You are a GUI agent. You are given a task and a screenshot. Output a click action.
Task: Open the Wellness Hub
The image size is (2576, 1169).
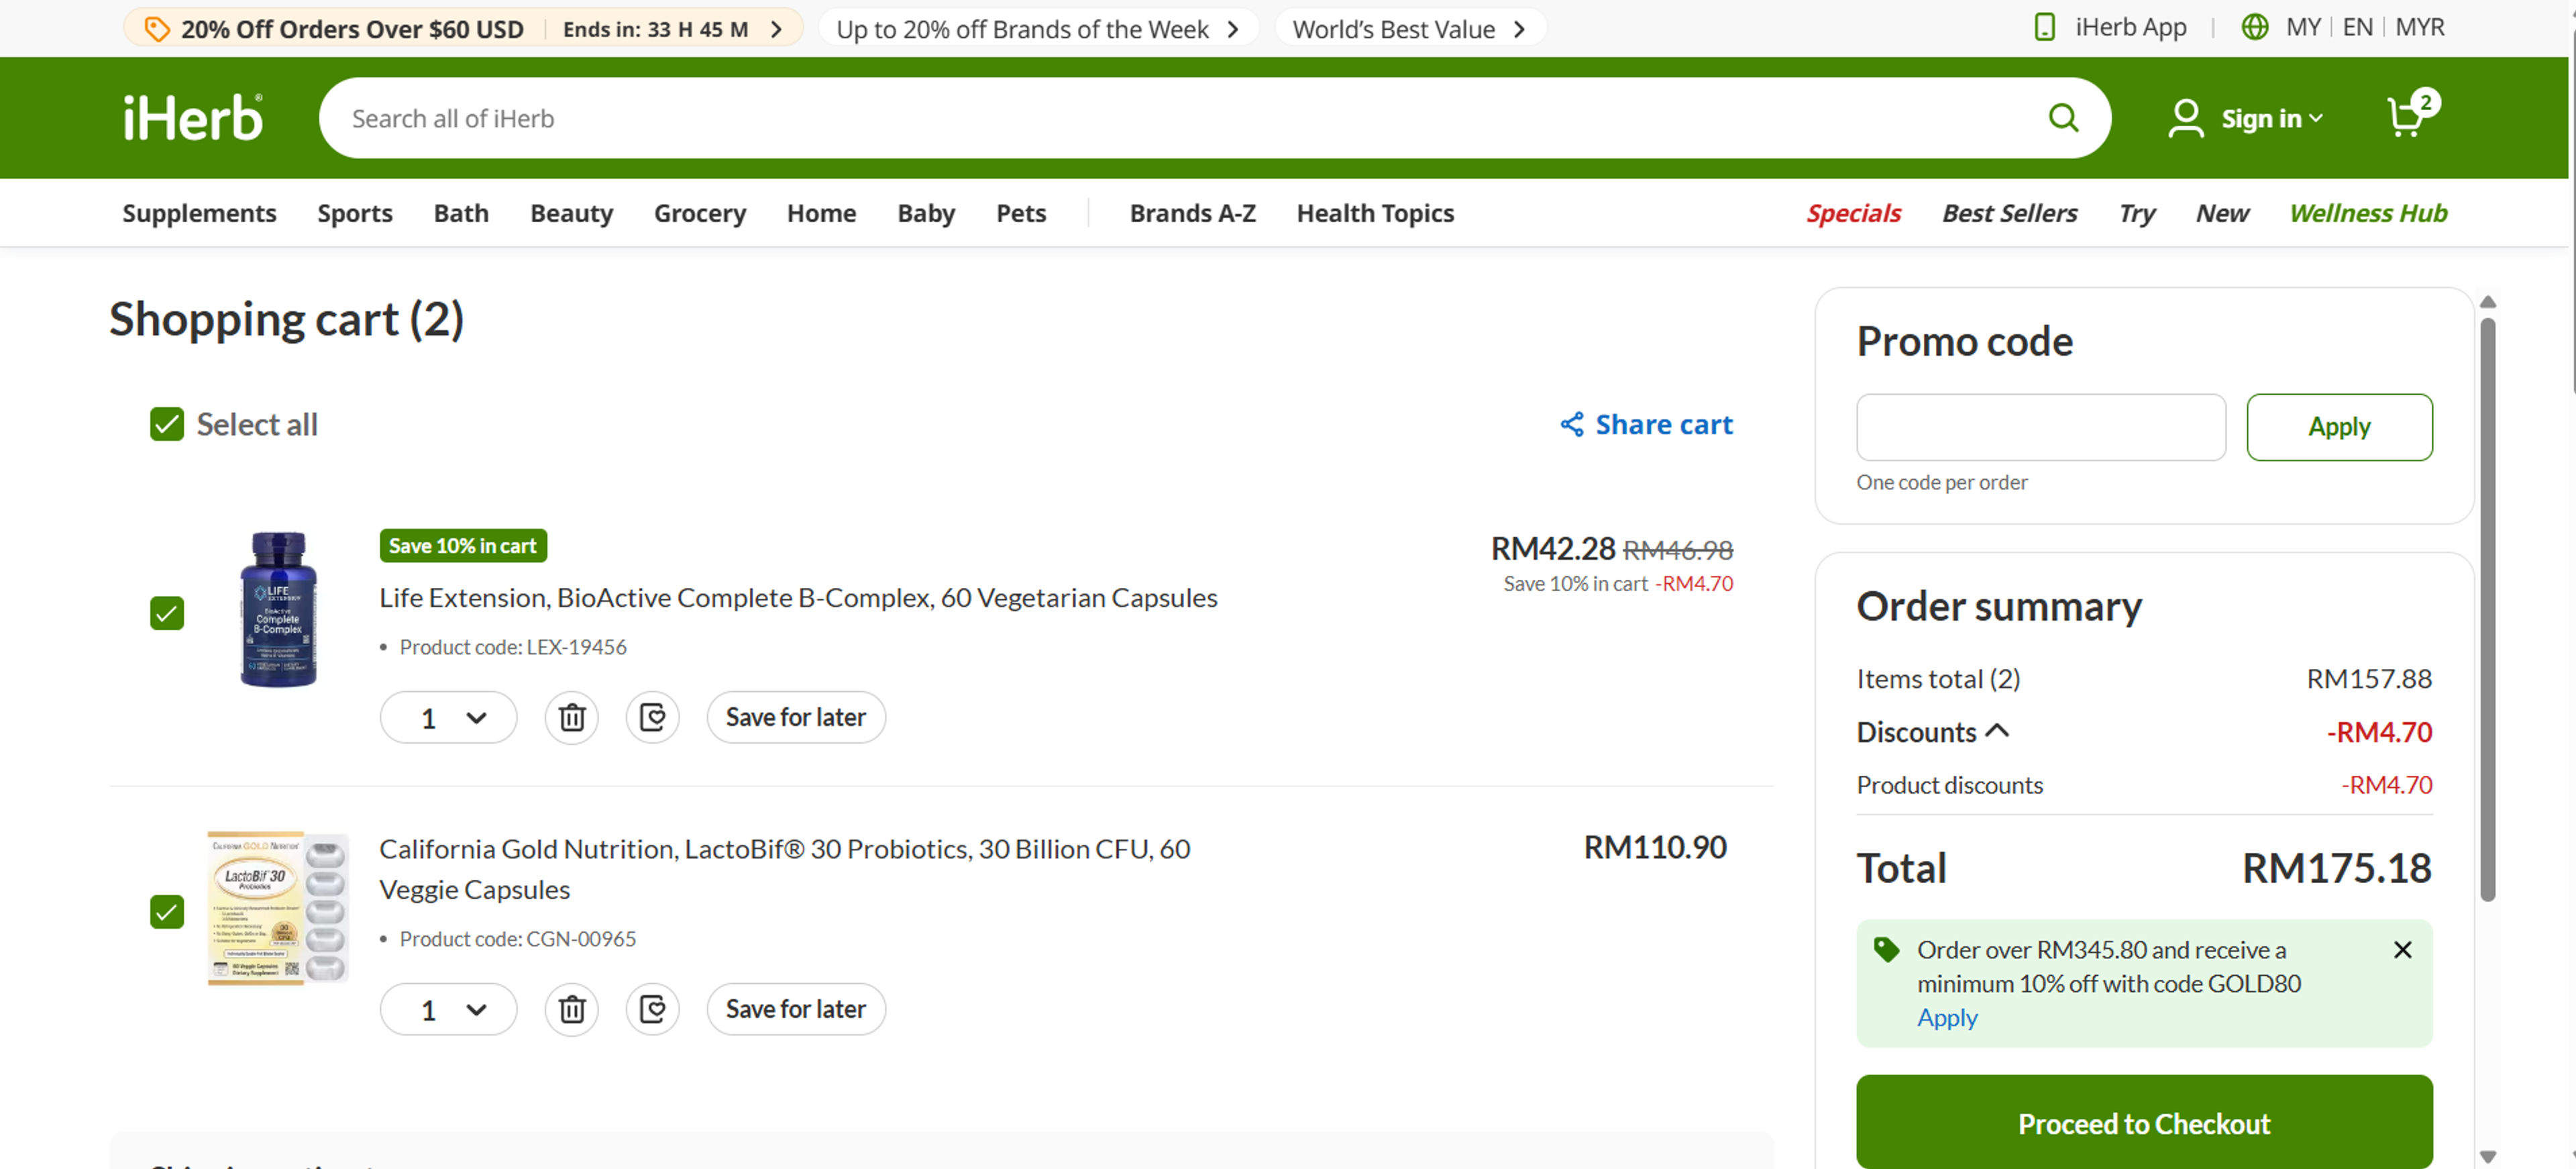[2368, 213]
